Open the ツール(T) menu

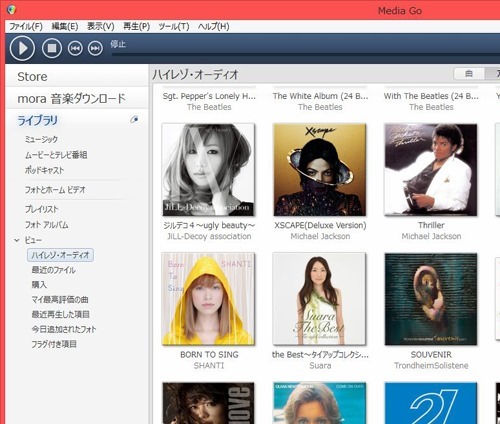[x=174, y=26]
